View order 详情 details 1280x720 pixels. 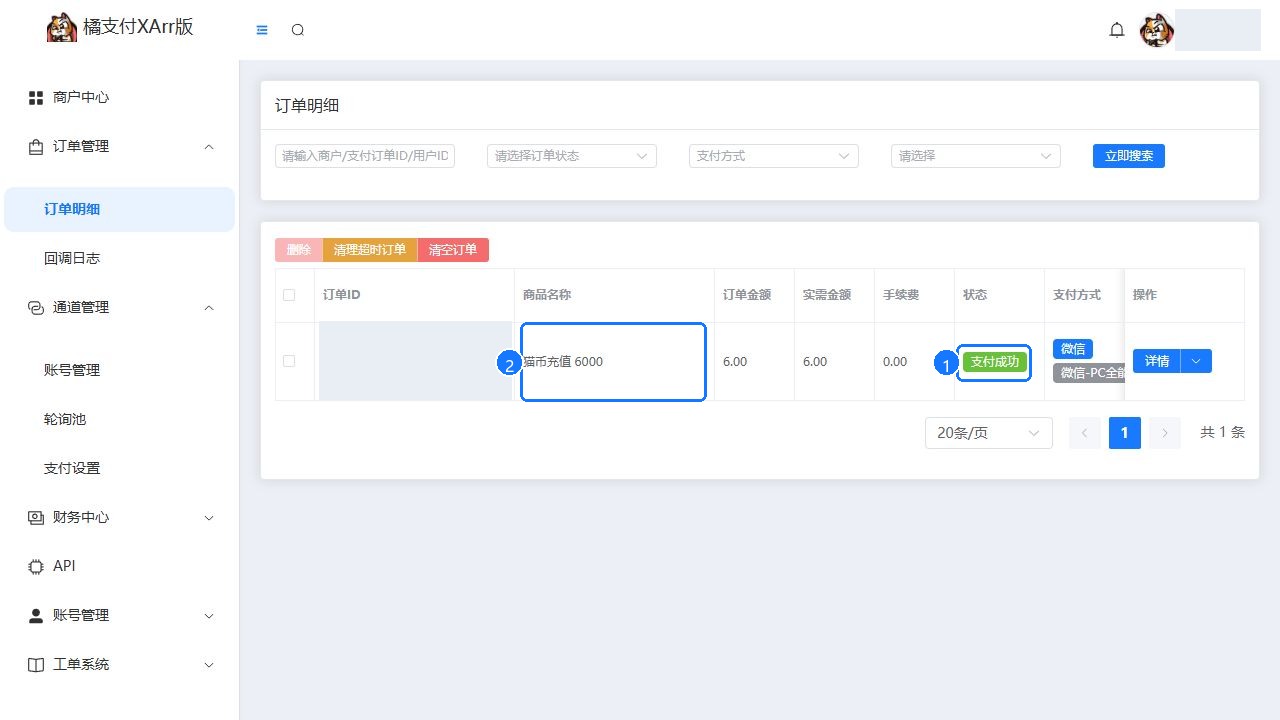pyautogui.click(x=1157, y=361)
